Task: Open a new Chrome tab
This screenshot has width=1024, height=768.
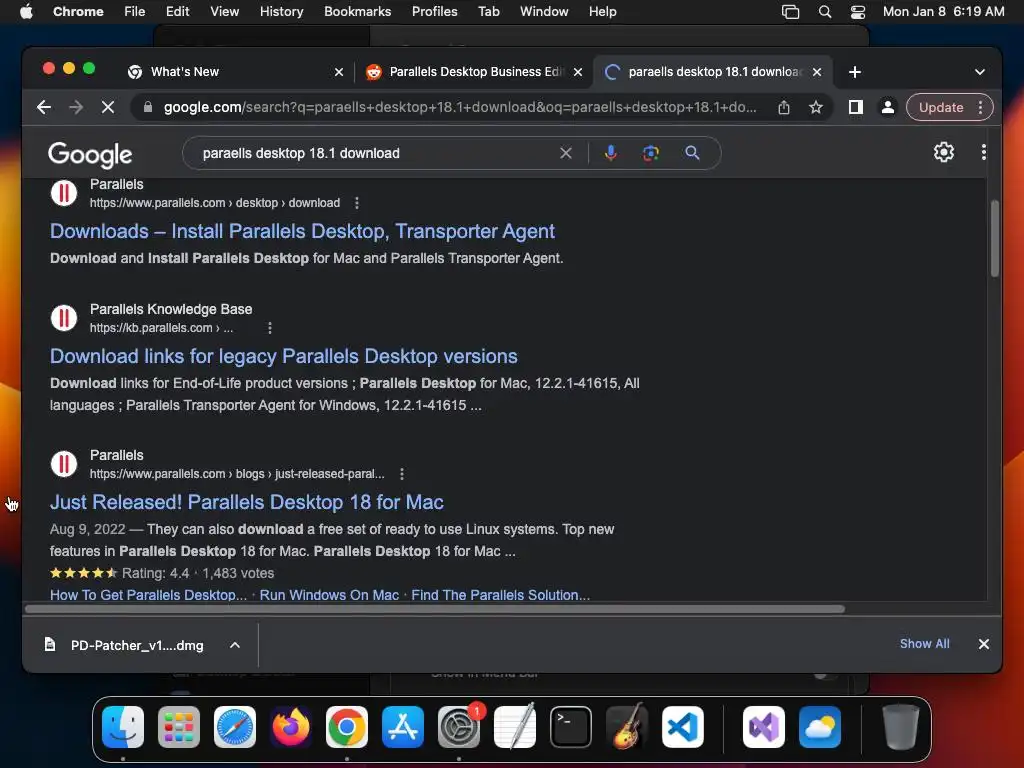Action: 854,72
